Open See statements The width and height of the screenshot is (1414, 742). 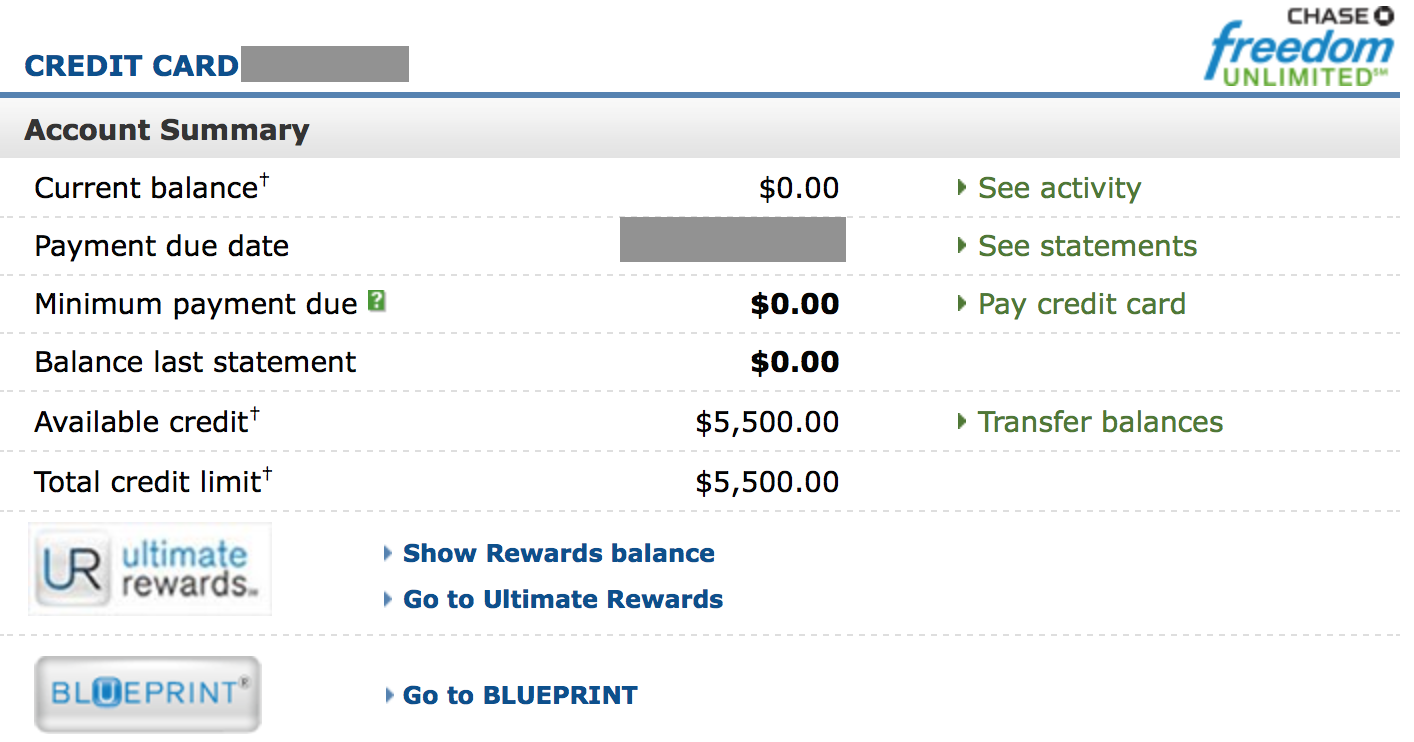coord(1087,246)
